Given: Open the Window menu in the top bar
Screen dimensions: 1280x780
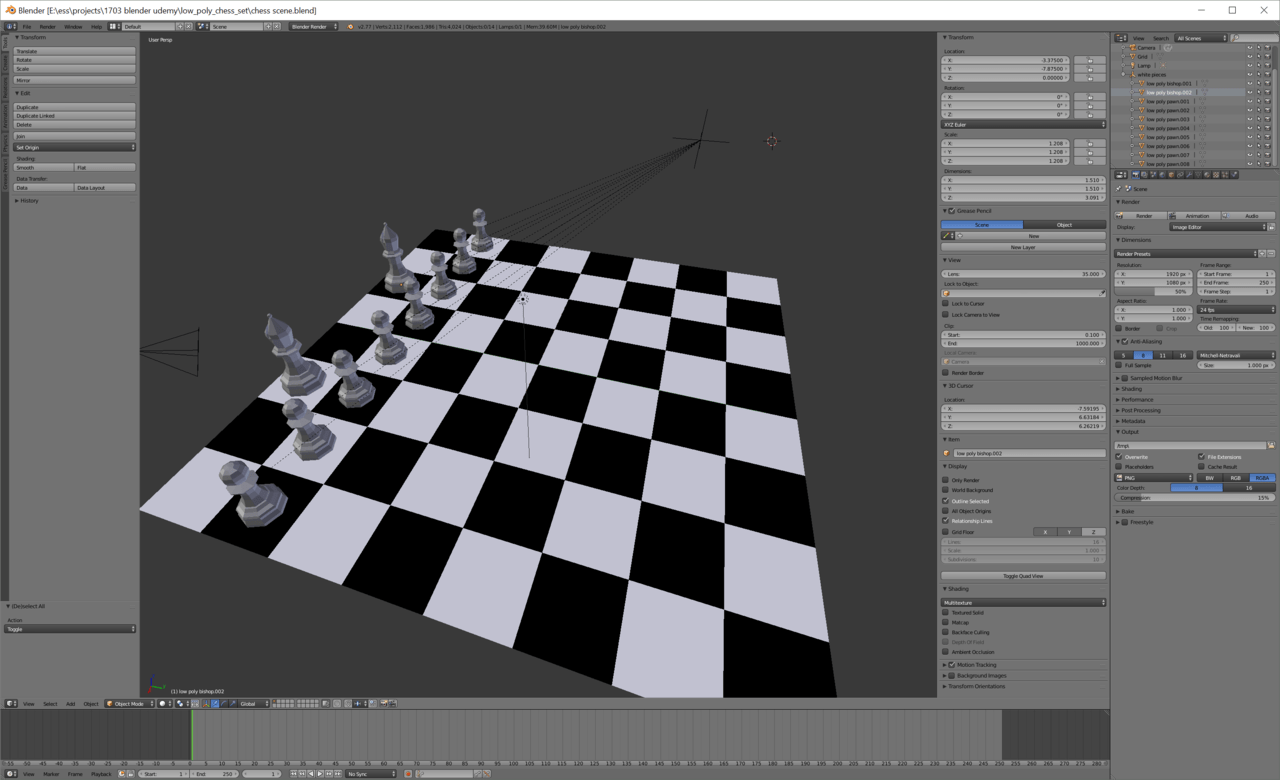Looking at the screenshot, I should (x=73, y=27).
